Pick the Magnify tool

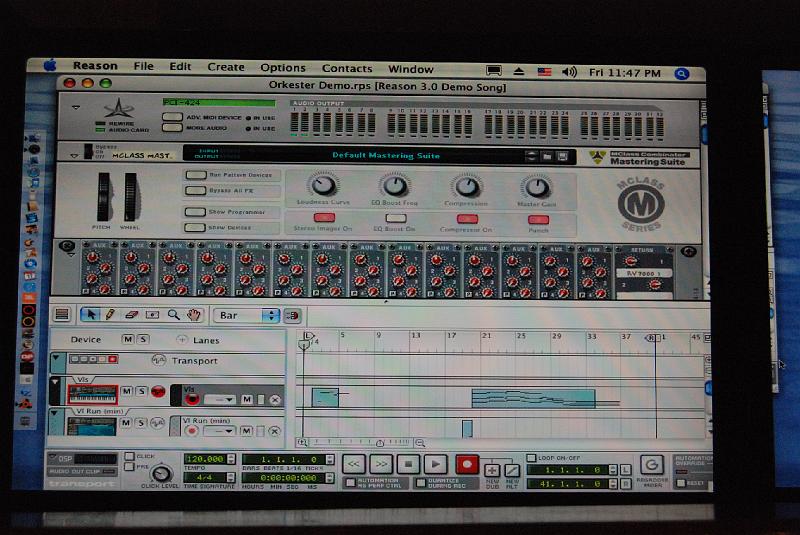tap(174, 315)
